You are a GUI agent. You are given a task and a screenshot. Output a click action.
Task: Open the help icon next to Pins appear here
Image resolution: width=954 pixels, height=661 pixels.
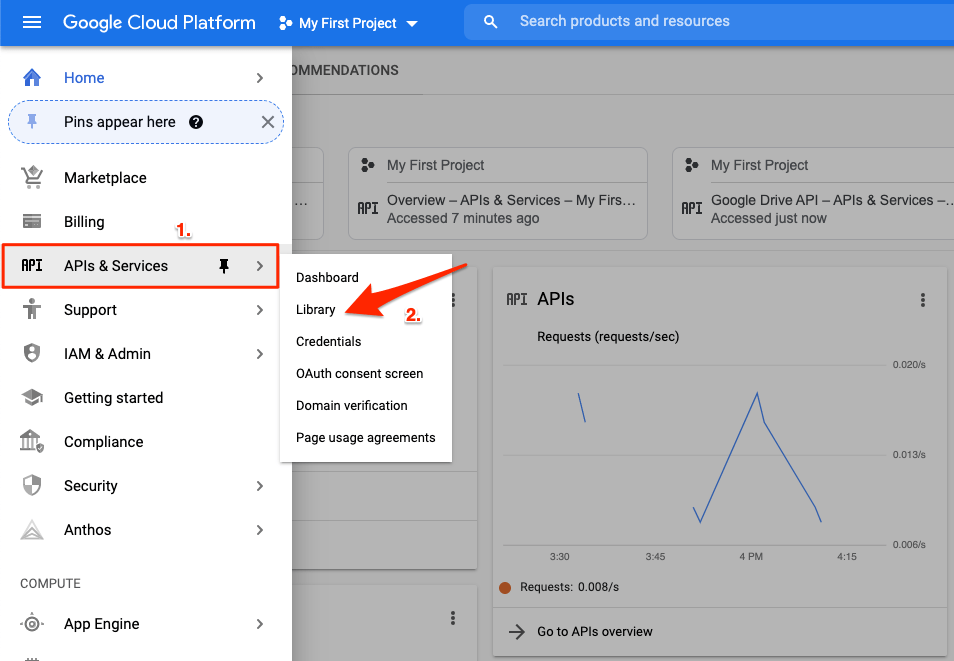coord(196,122)
